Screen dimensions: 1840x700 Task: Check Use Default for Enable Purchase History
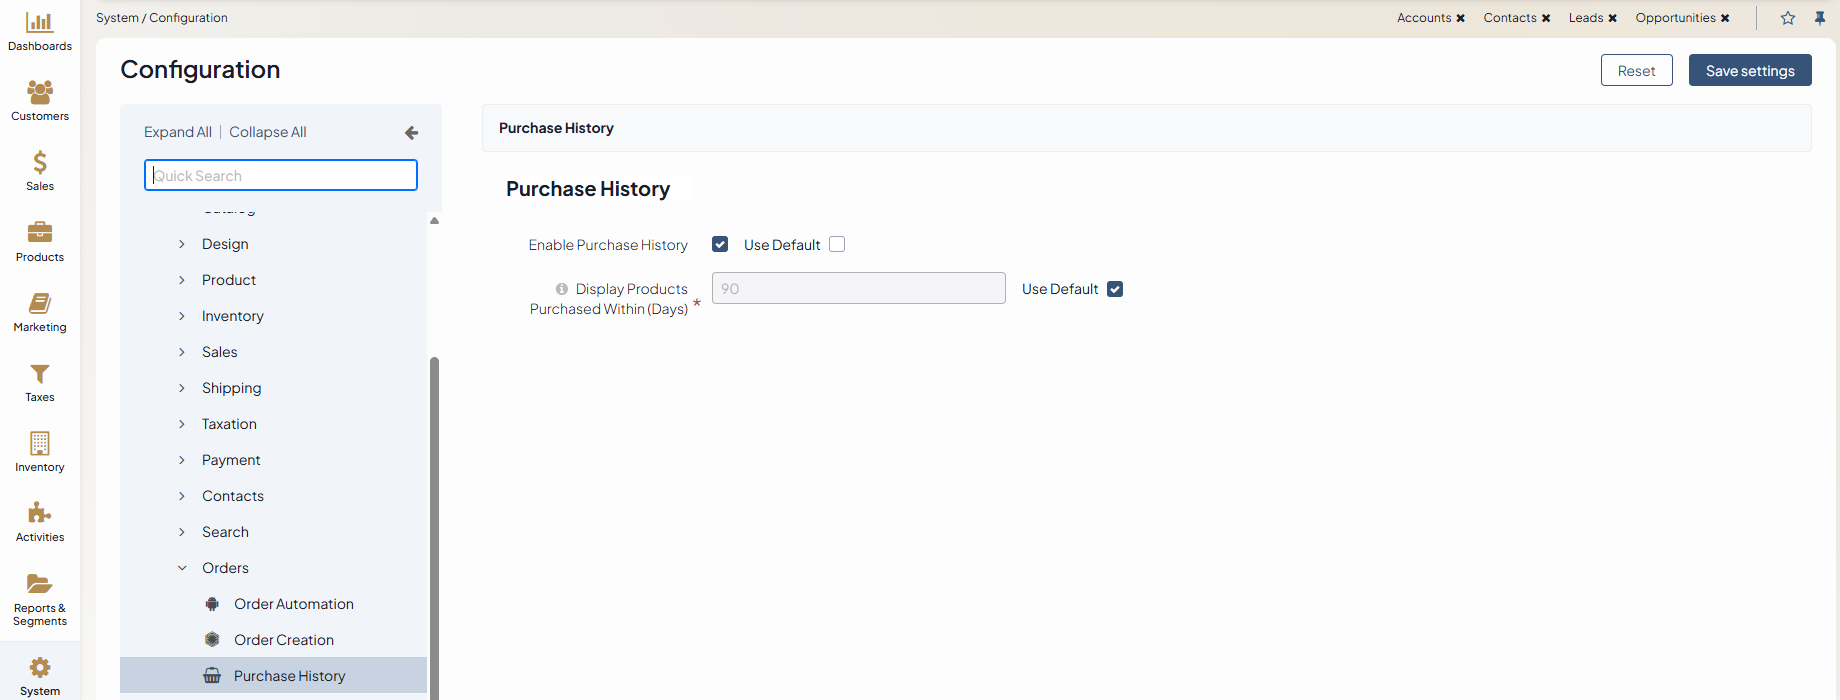coord(837,244)
